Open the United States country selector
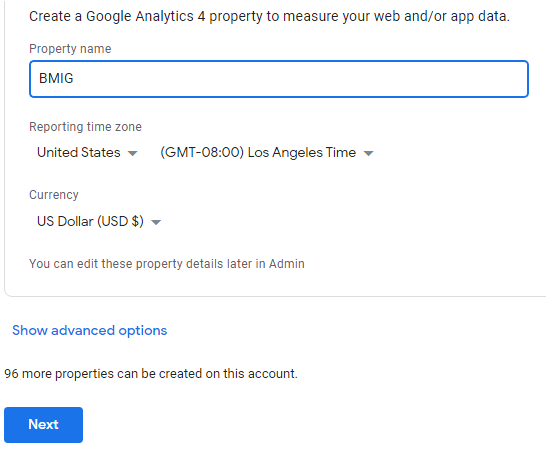Viewport: 546px width, 455px height. tap(87, 152)
